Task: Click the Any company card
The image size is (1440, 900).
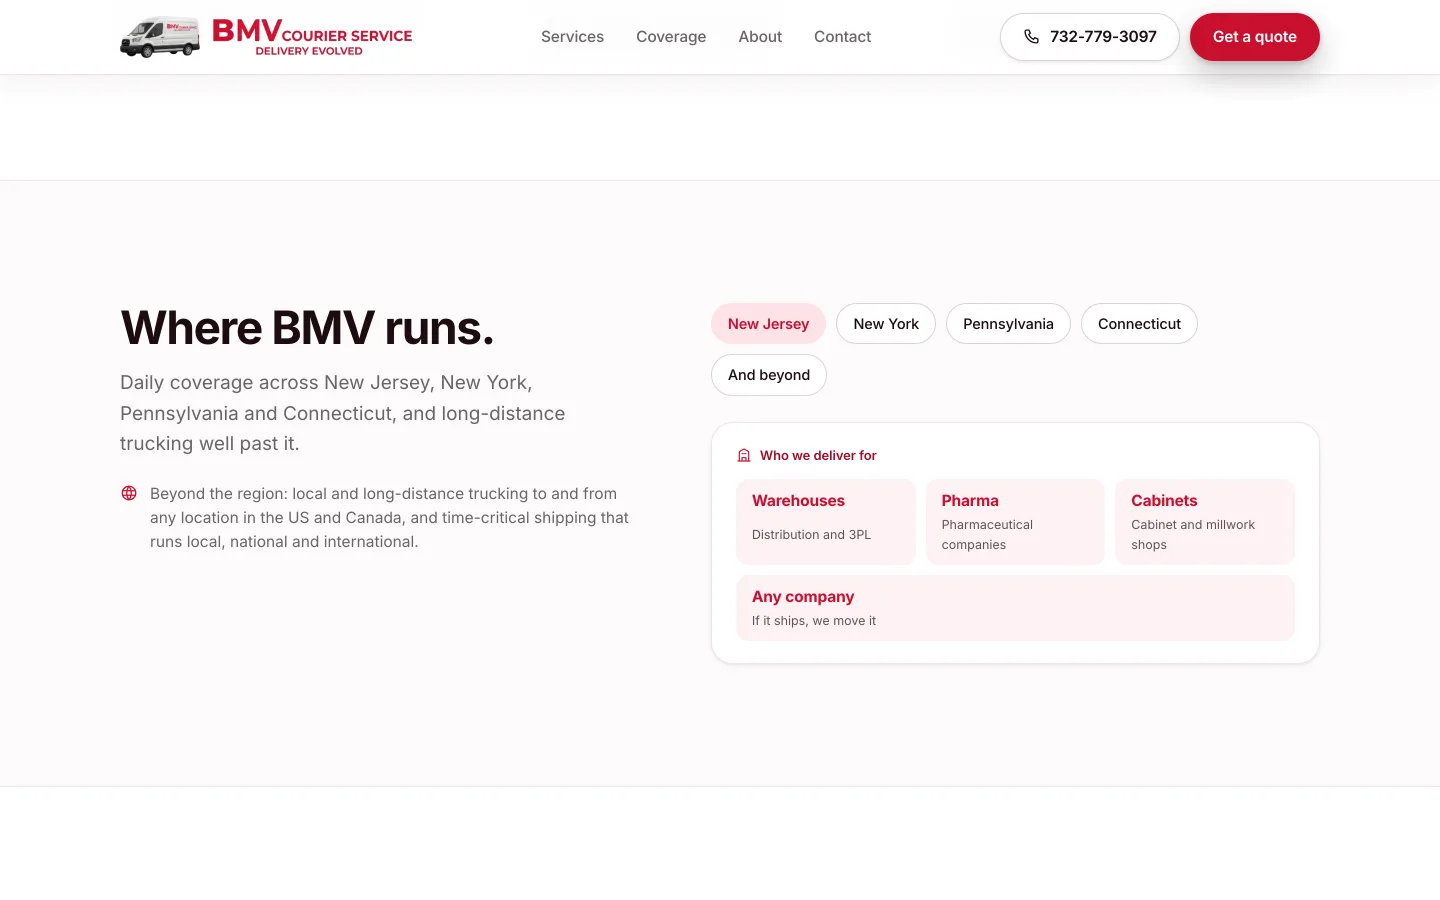Action: (x=1016, y=608)
